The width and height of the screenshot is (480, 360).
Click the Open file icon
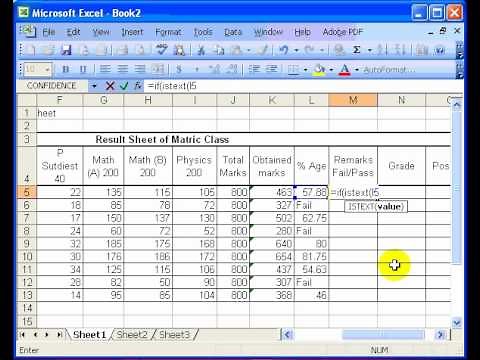[49, 50]
